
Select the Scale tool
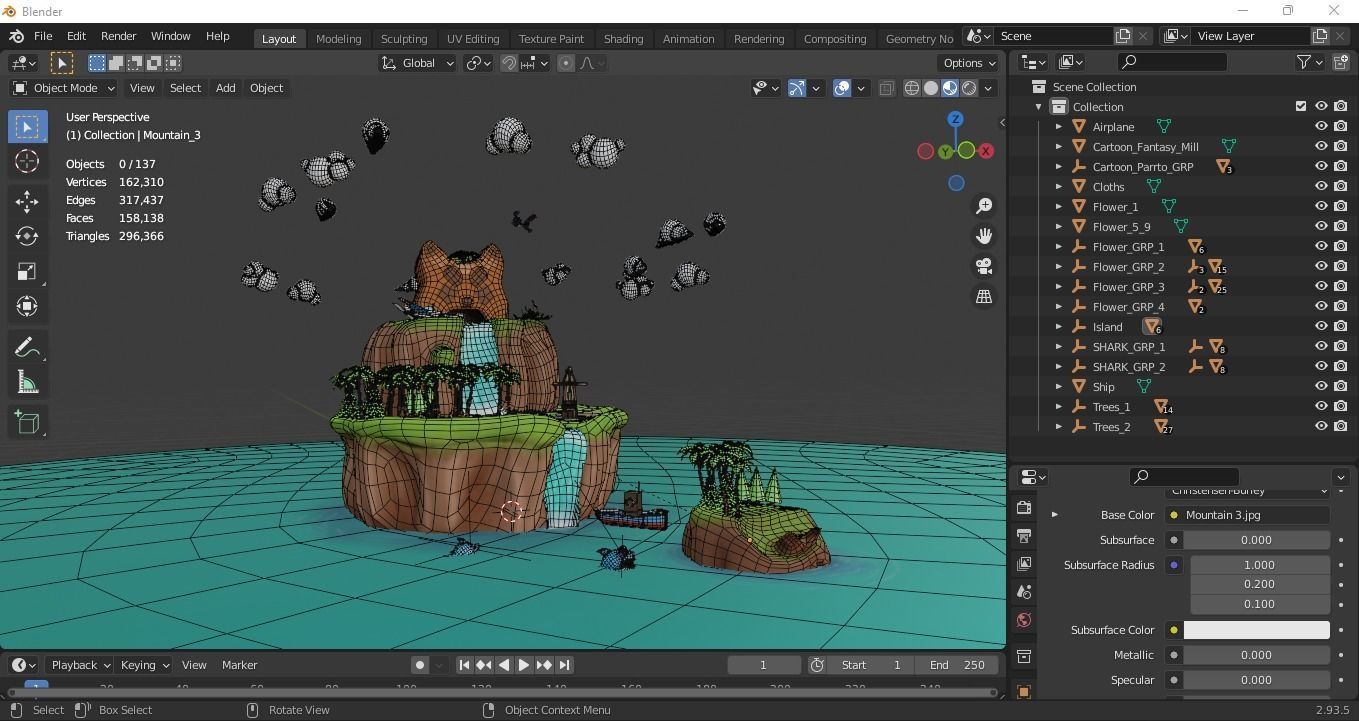tap(27, 271)
